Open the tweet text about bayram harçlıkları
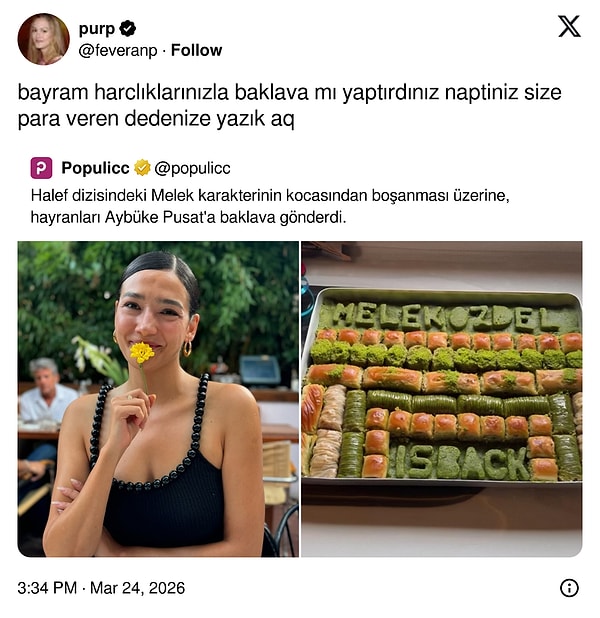600x618 pixels. click(x=289, y=105)
